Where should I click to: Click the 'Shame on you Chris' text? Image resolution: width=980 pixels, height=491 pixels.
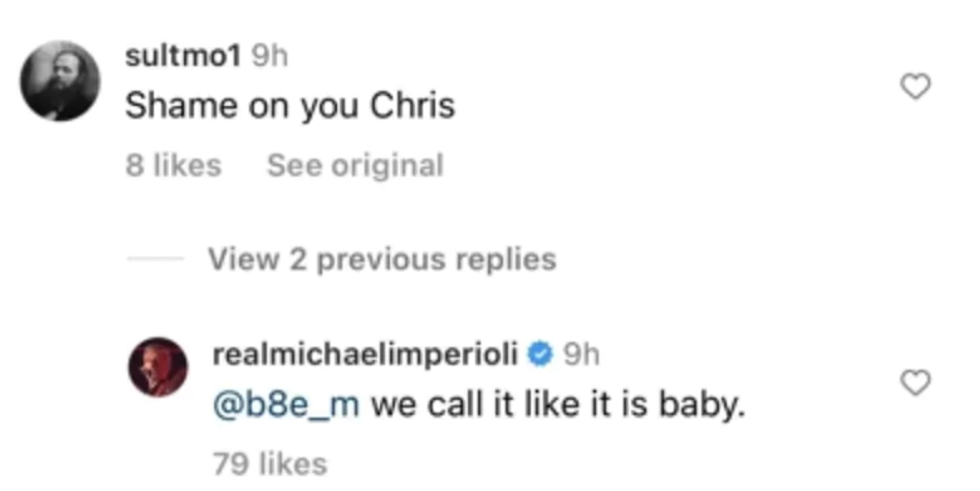290,106
